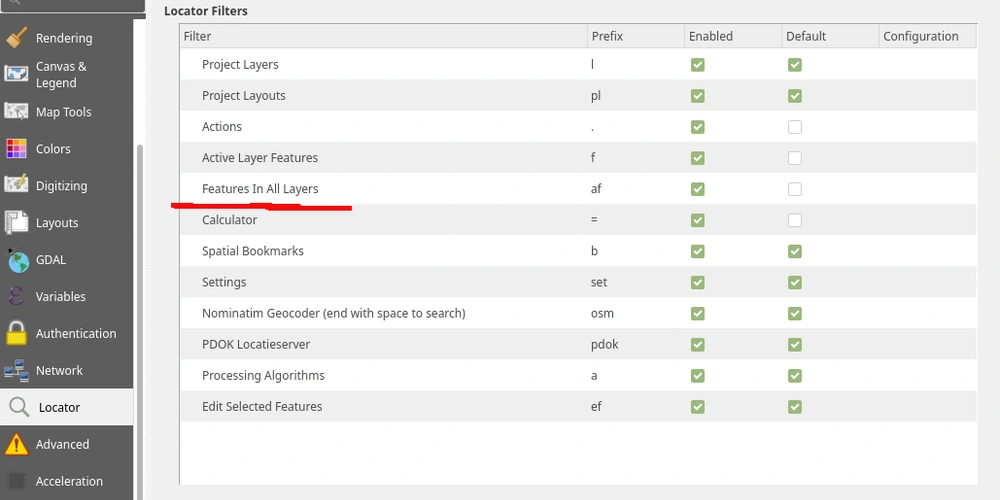
Task: Select the Settings filter row name
Action: coord(224,282)
